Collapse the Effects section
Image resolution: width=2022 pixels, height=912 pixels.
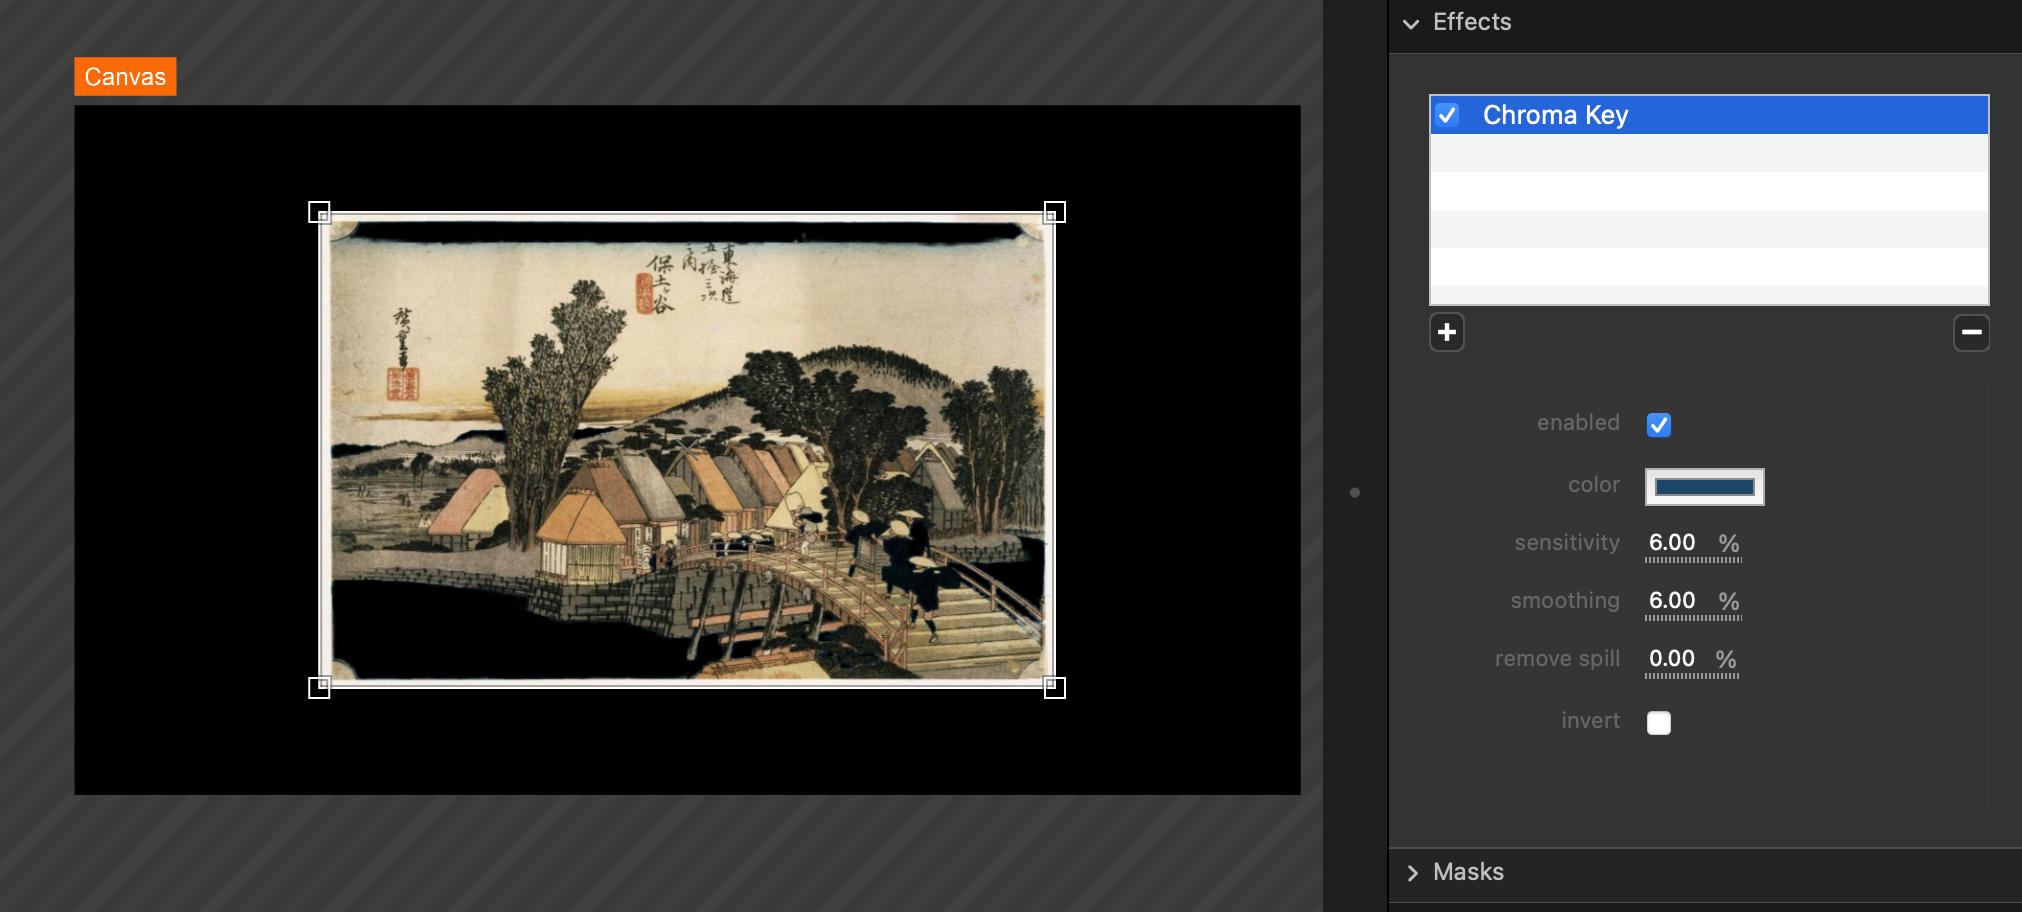pyautogui.click(x=1411, y=23)
